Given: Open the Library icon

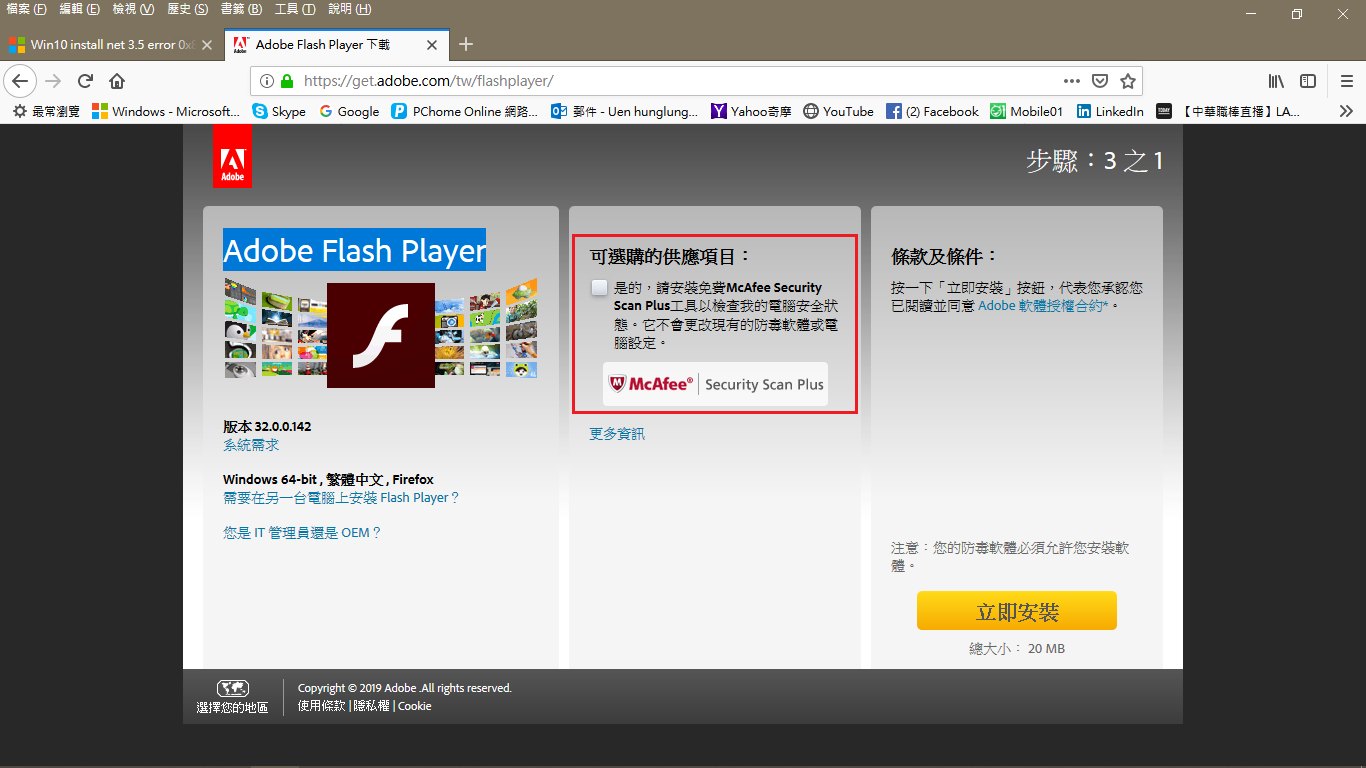Looking at the screenshot, I should click(x=1276, y=81).
